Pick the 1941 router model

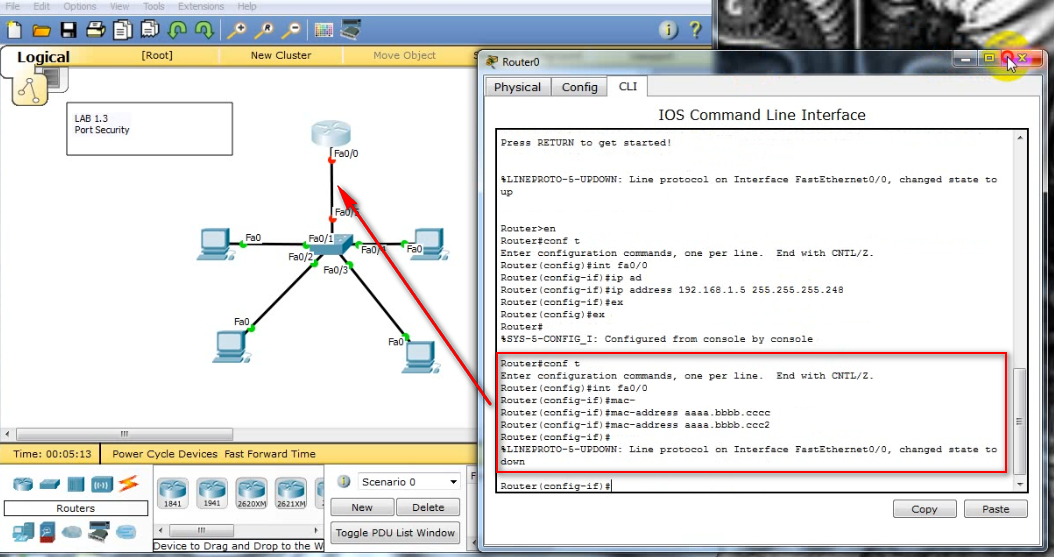click(x=212, y=492)
